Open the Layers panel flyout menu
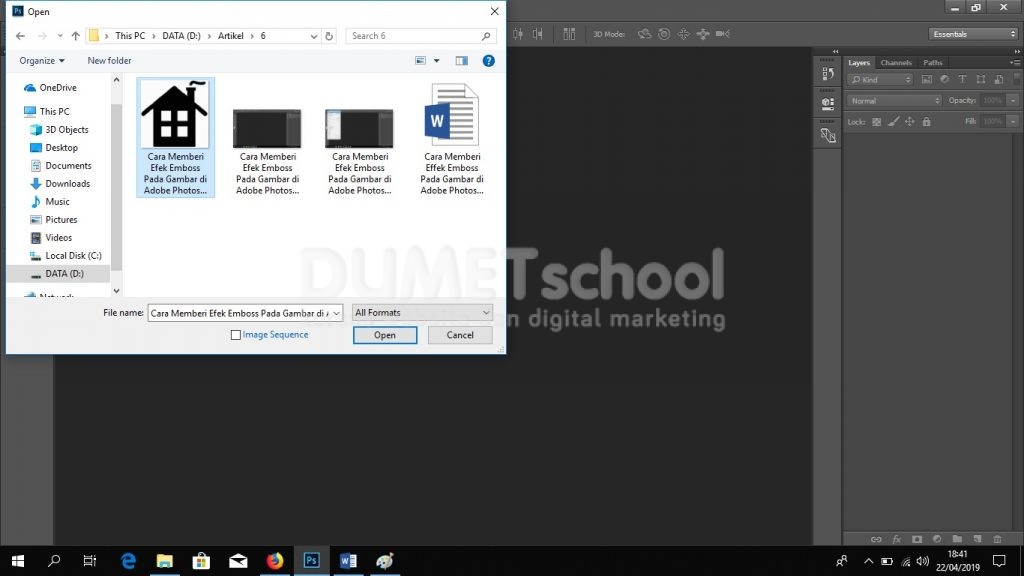The width and height of the screenshot is (1024, 576). pyautogui.click(x=1016, y=63)
